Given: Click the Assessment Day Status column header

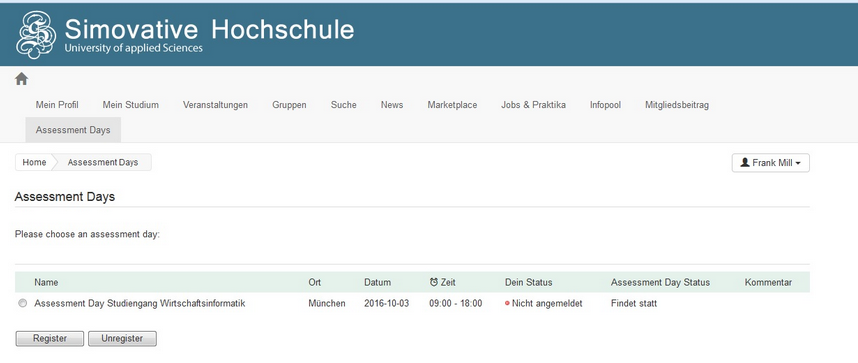Looking at the screenshot, I should tap(660, 283).
